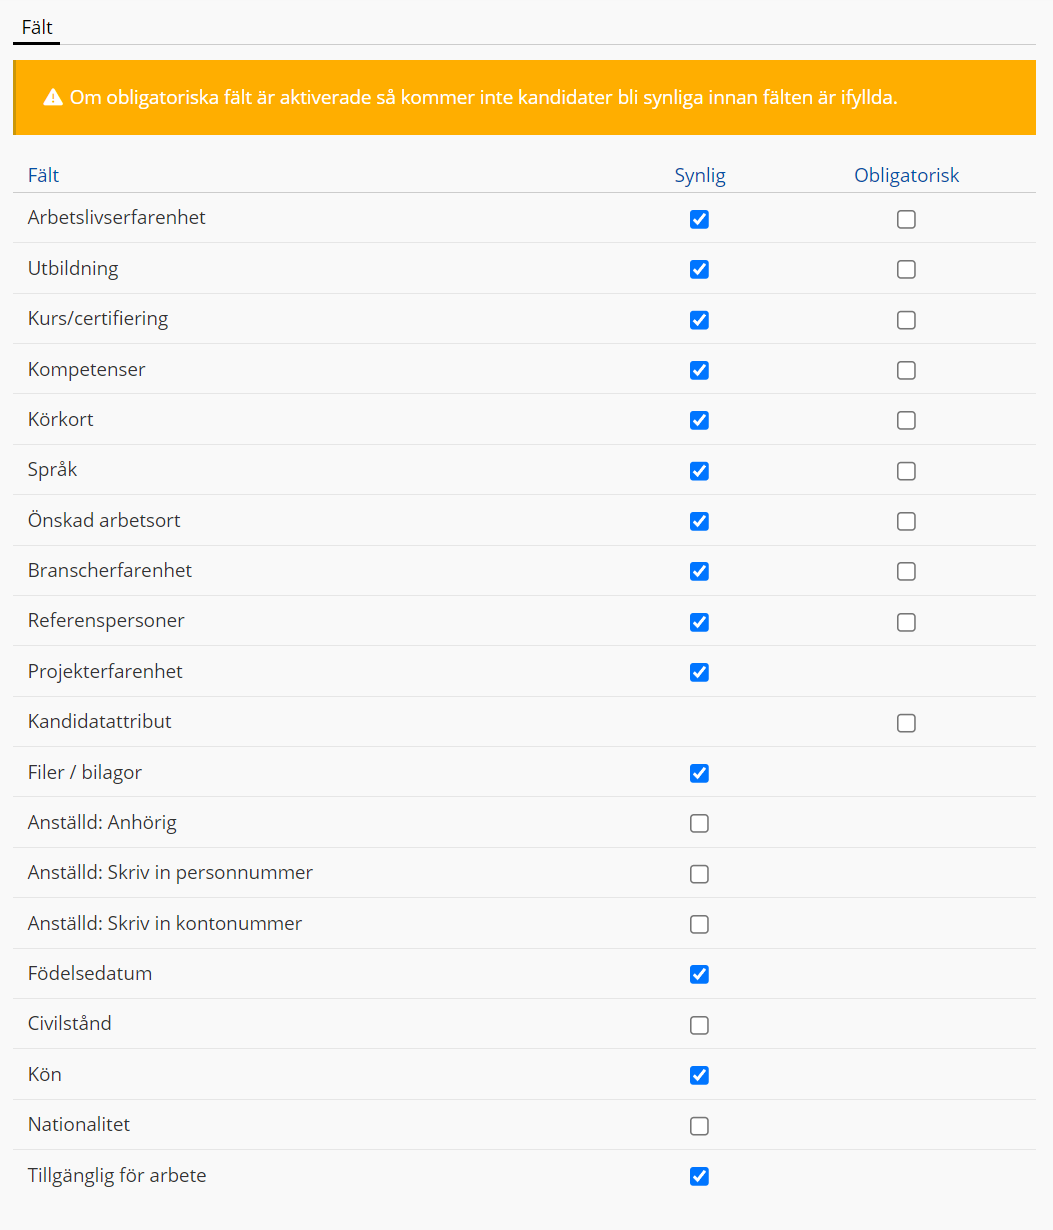Image resolution: width=1053 pixels, height=1230 pixels.
Task: Enable Obligatorisk for Utbildning
Action: click(x=906, y=269)
